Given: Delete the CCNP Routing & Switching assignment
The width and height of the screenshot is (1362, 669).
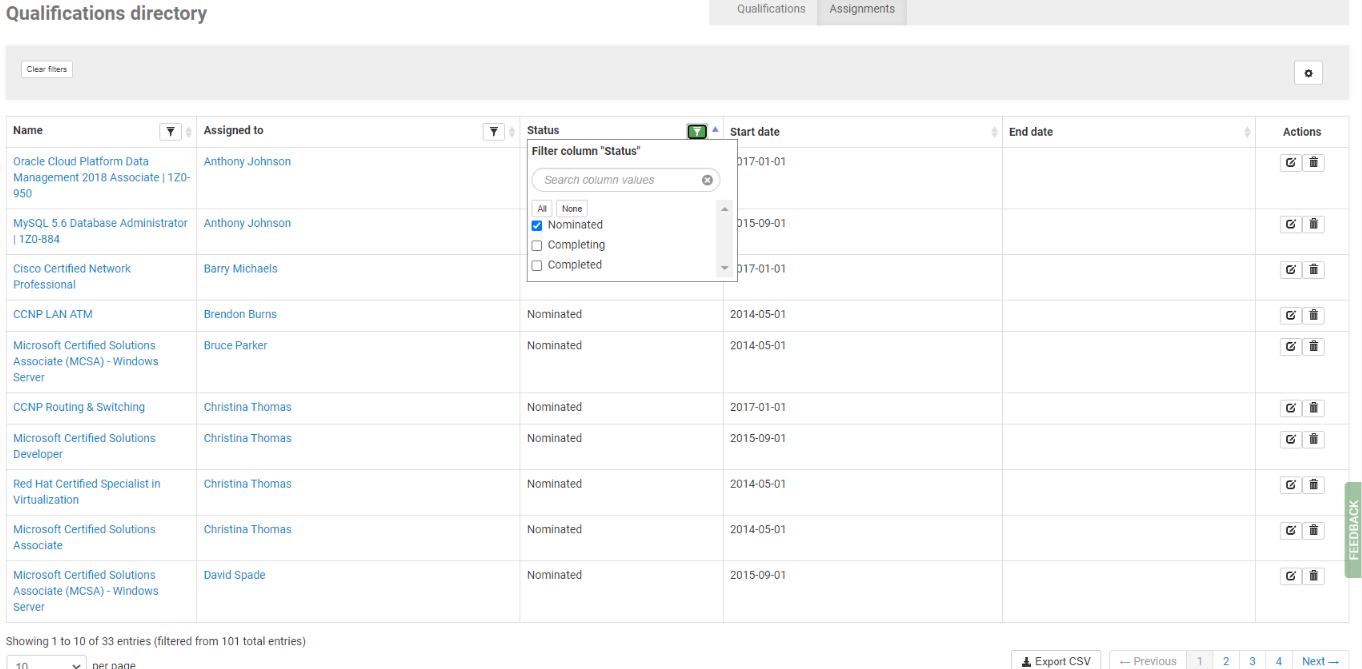Looking at the screenshot, I should tap(1314, 408).
